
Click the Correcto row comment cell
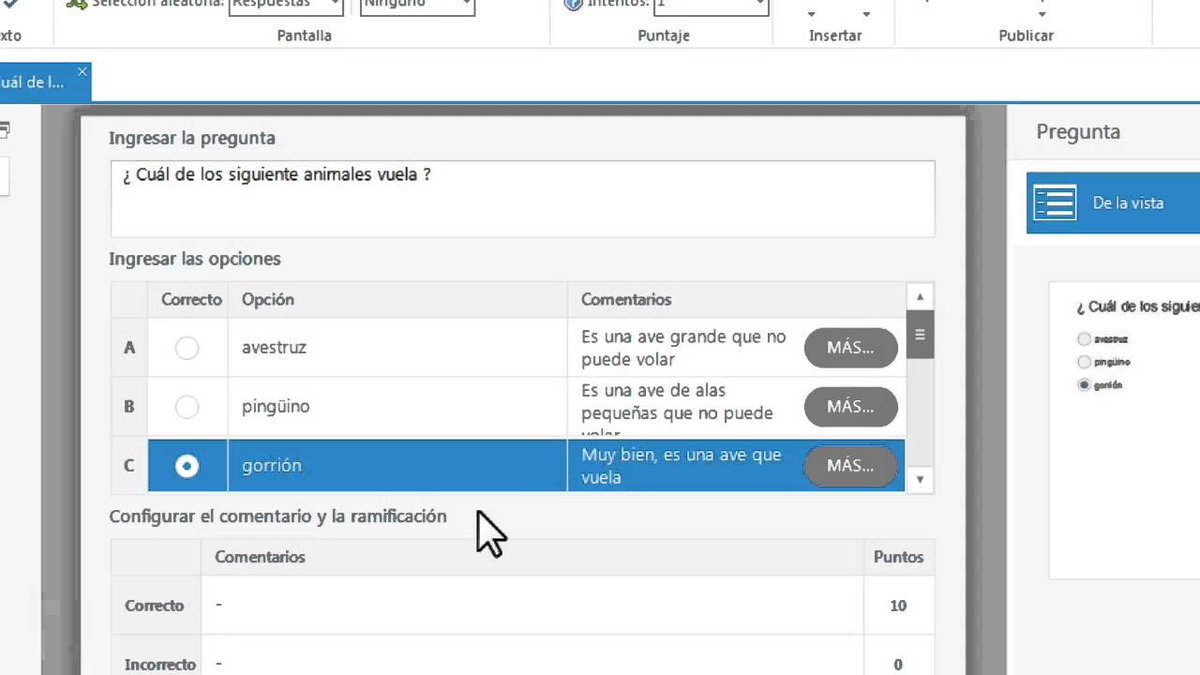coord(532,605)
